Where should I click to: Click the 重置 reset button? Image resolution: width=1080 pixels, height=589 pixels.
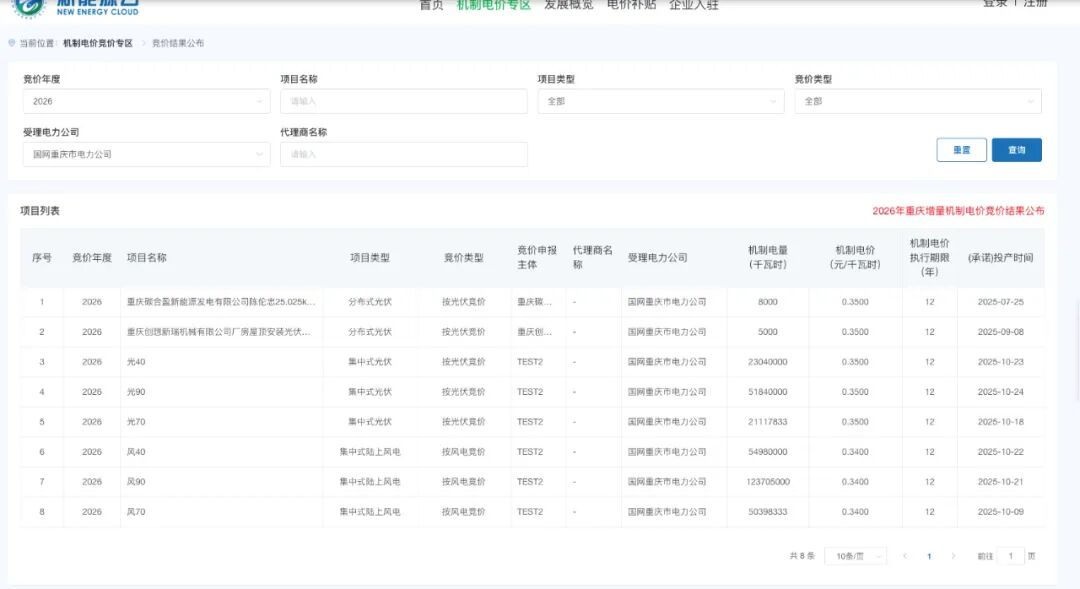pos(961,150)
